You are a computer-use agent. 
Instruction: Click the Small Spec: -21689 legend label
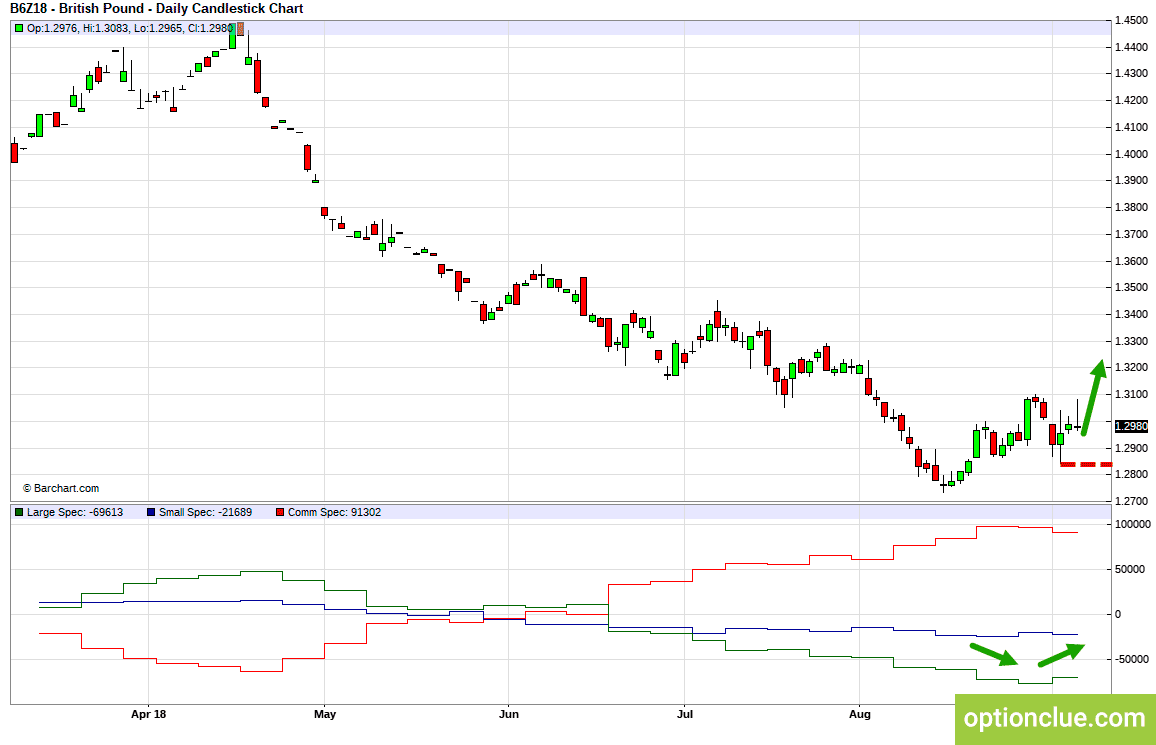pos(205,512)
